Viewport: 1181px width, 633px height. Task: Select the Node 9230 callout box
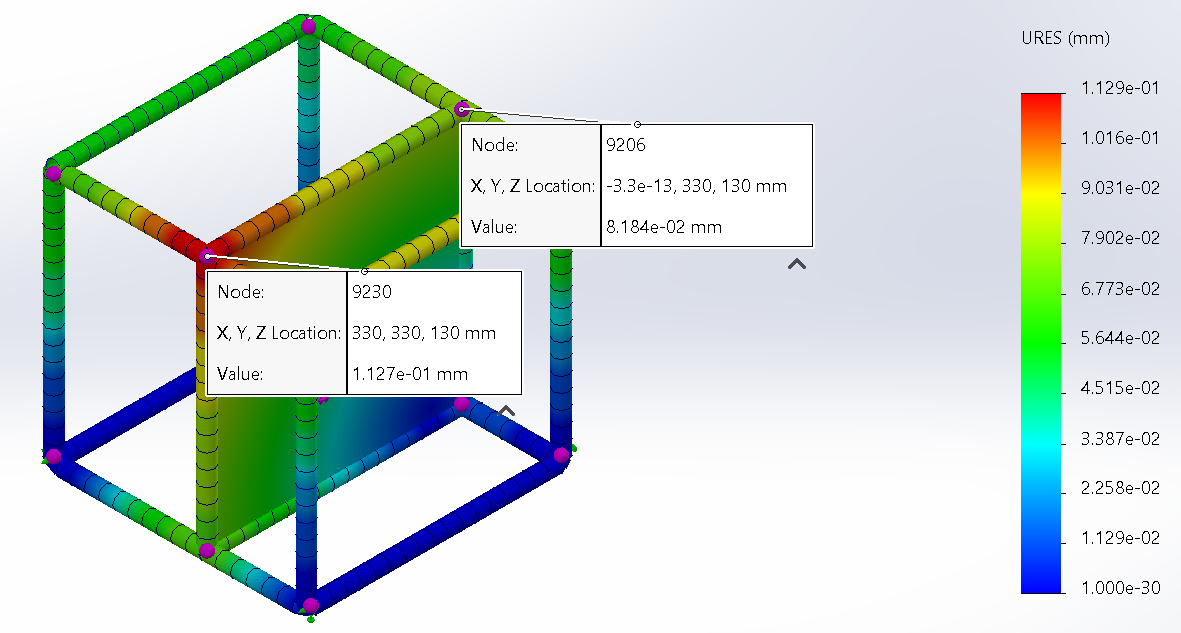pyautogui.click(x=365, y=332)
